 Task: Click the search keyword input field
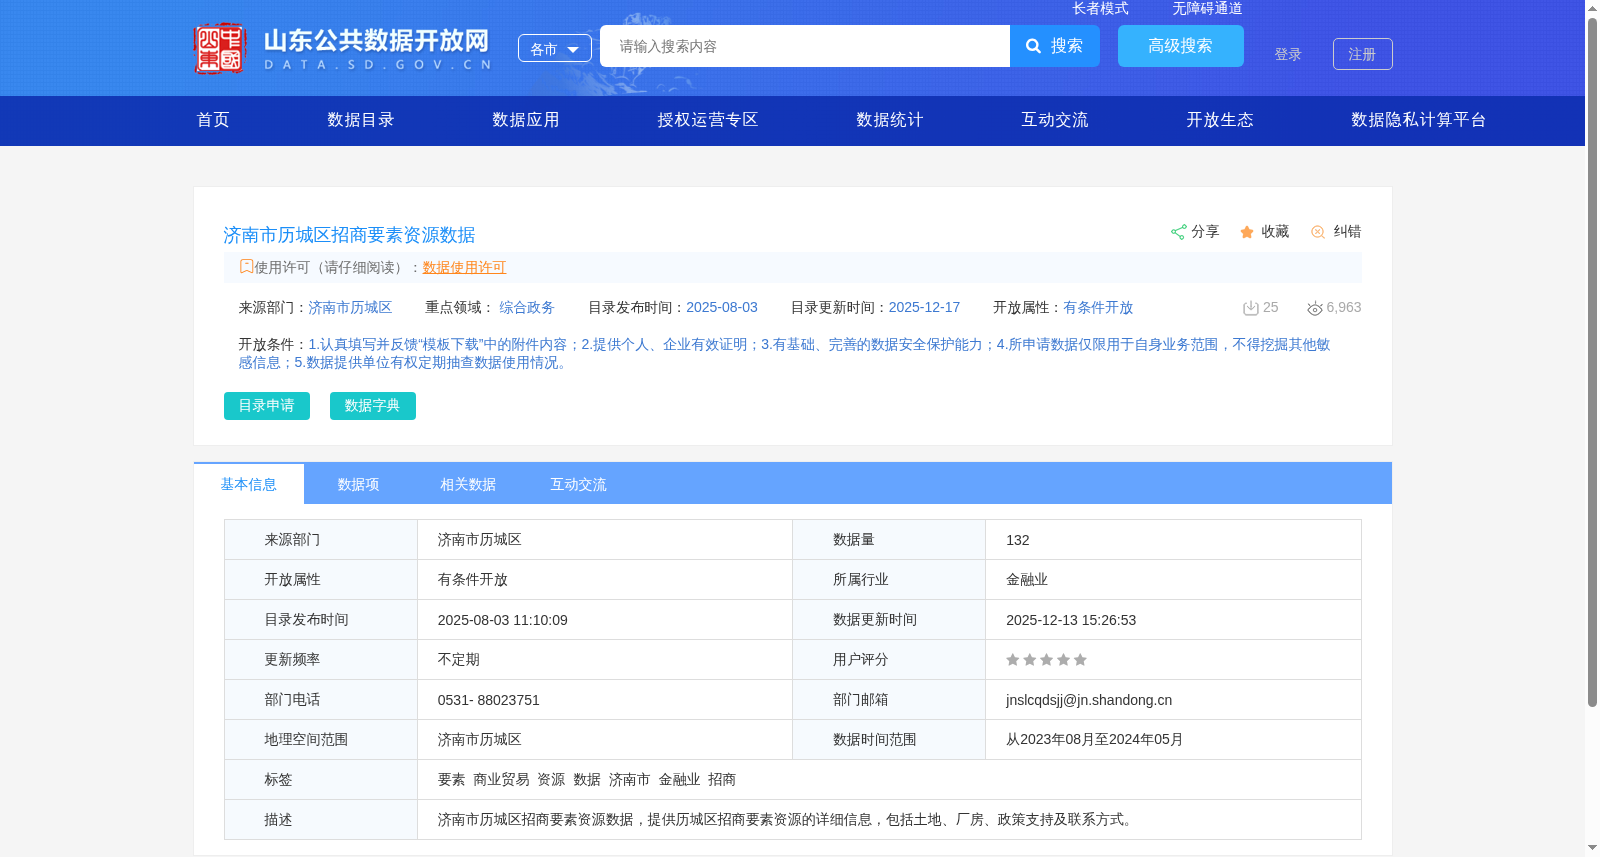[x=805, y=46]
